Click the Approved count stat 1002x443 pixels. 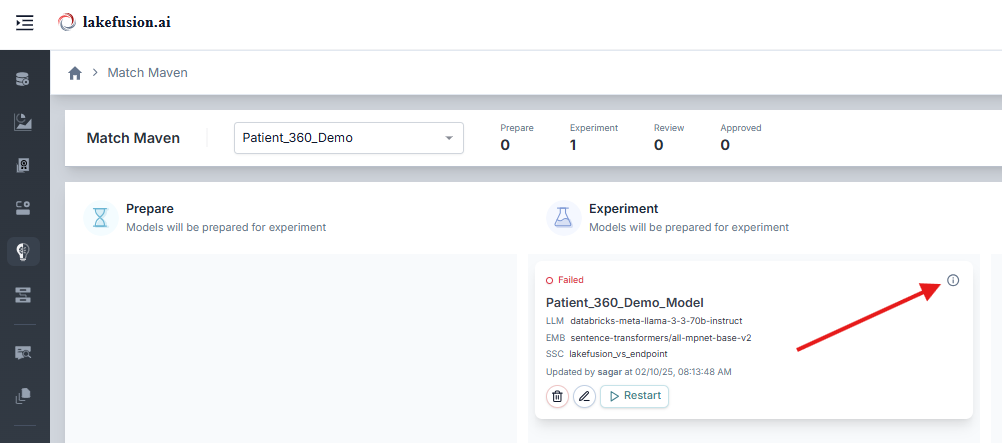(x=741, y=137)
